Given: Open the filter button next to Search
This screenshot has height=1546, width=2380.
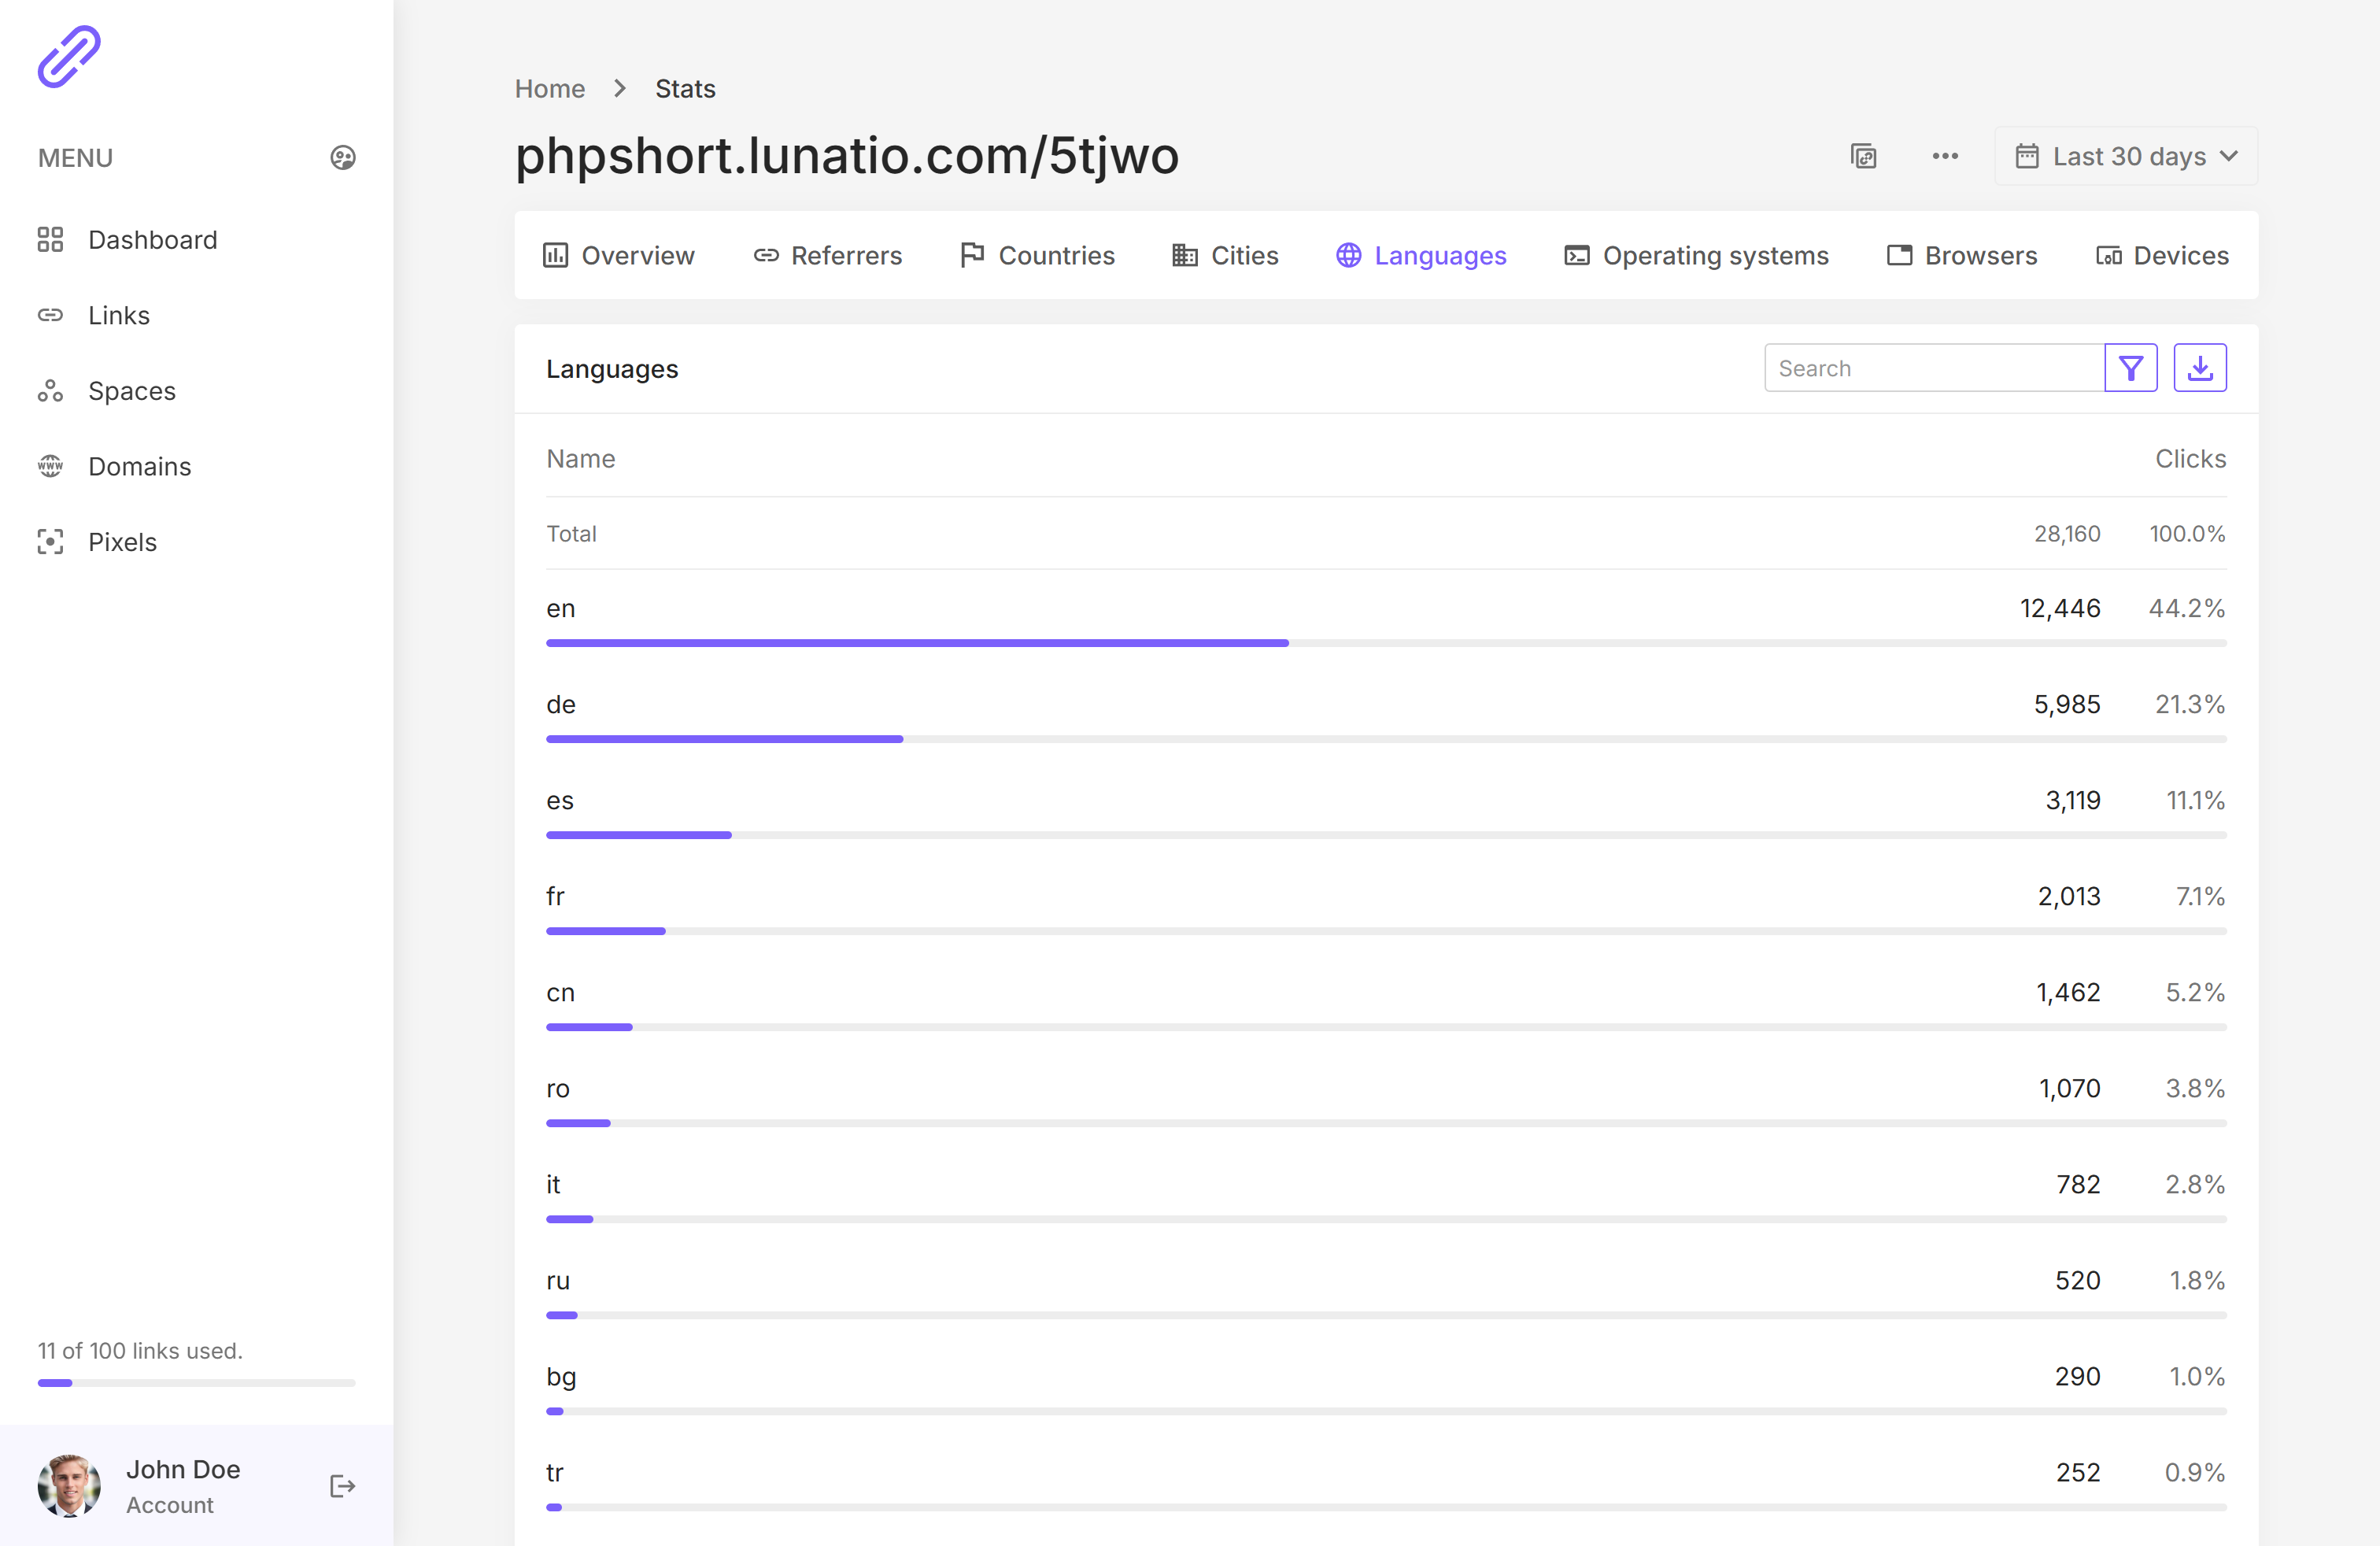Looking at the screenshot, I should tap(2130, 368).
